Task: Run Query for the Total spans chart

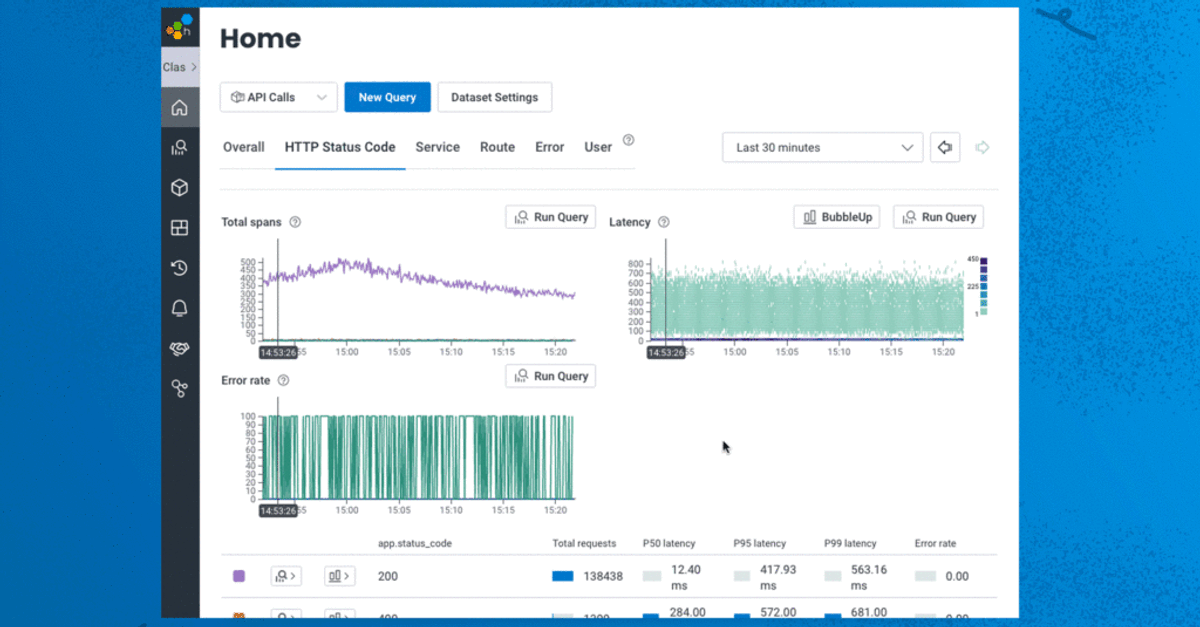Action: [551, 217]
